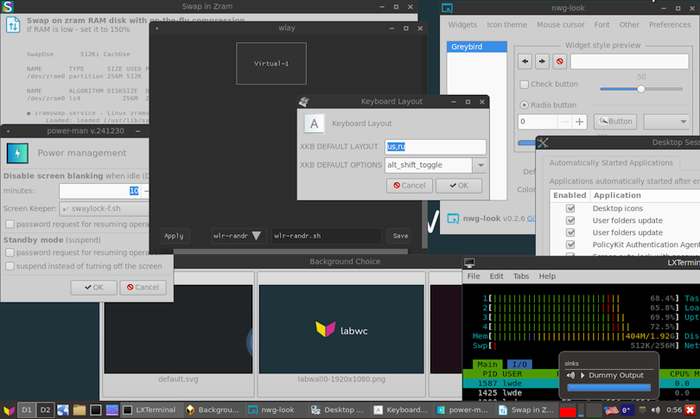Viewport: 700px width, 419px height.
Task: Click the plus icon on the preview spinbox
Action: click(579, 121)
